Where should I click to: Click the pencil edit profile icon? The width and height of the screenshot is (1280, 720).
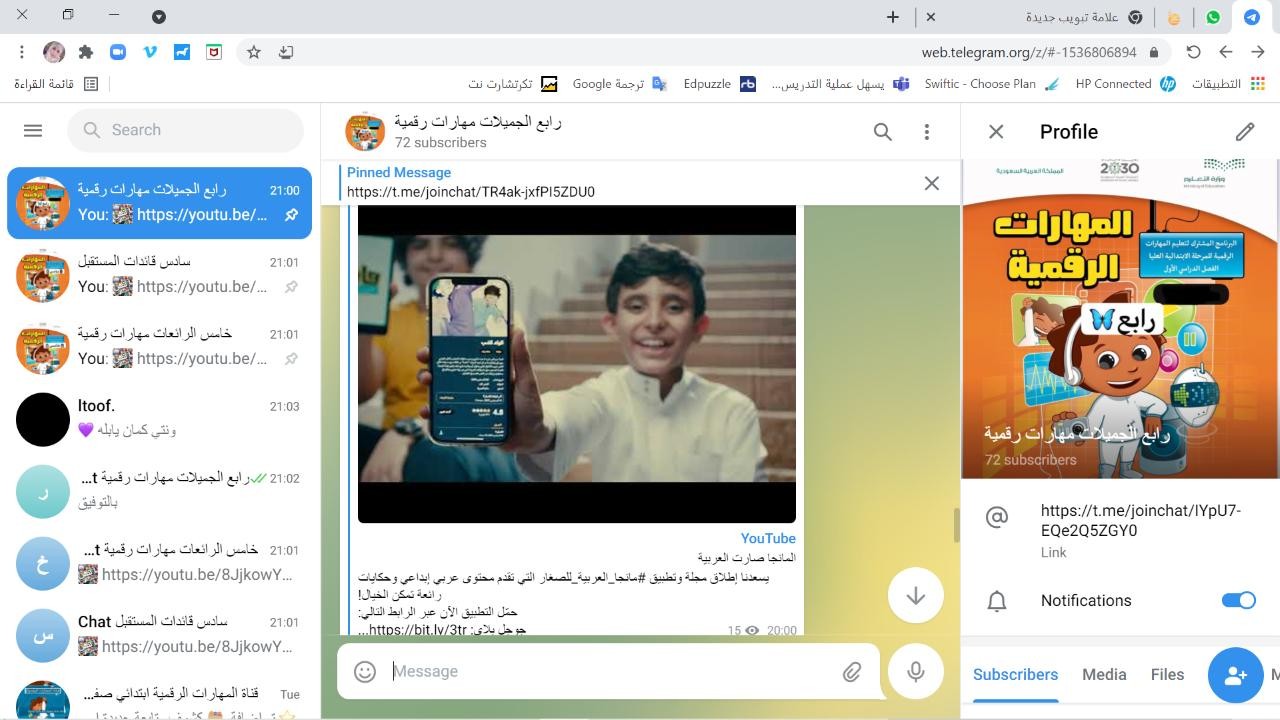tap(1244, 132)
